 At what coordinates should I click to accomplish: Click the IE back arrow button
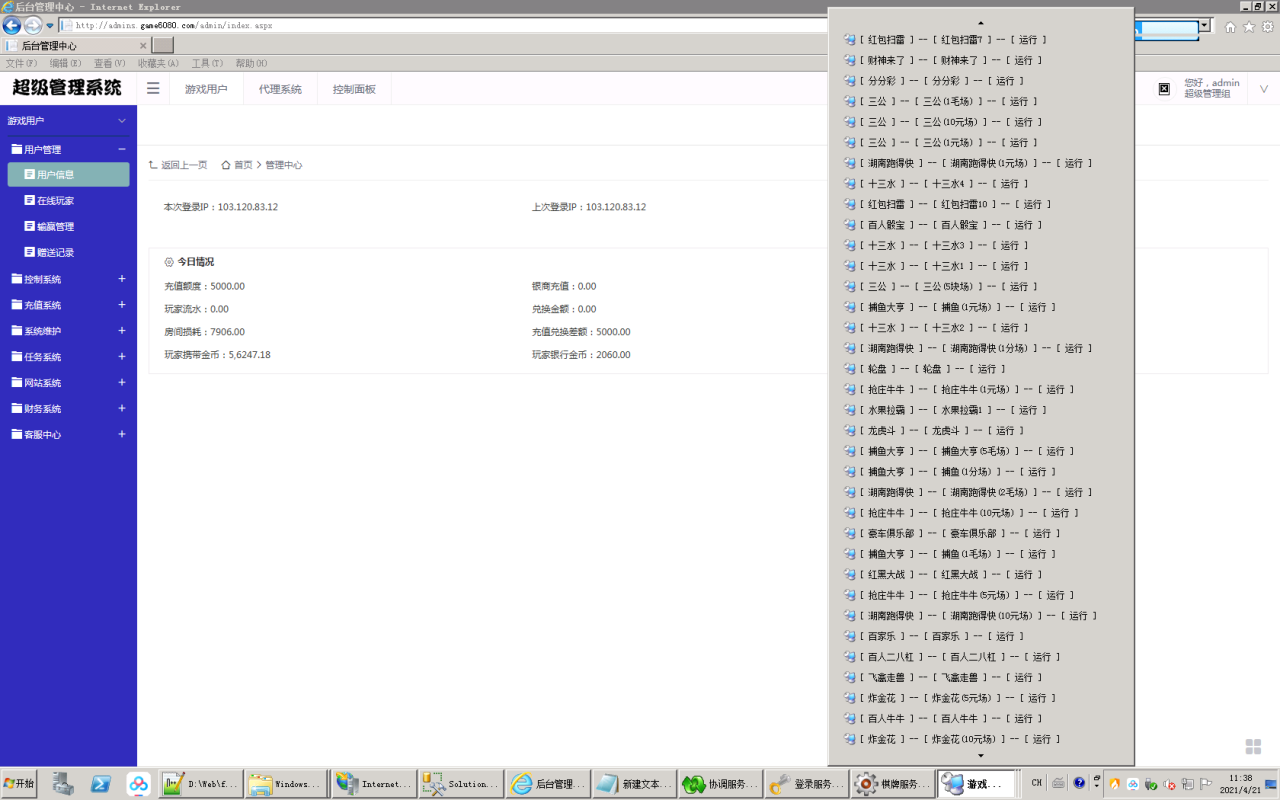point(12,26)
